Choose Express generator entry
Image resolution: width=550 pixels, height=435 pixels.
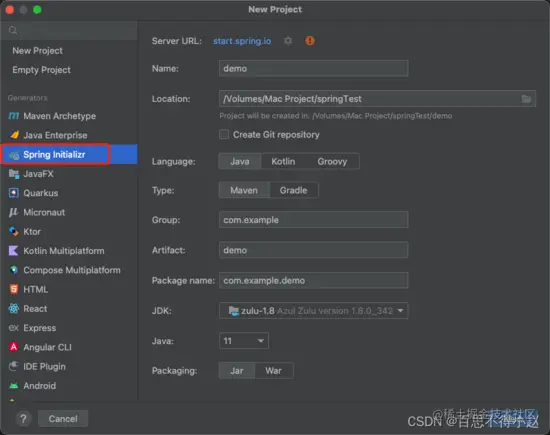point(69,328)
